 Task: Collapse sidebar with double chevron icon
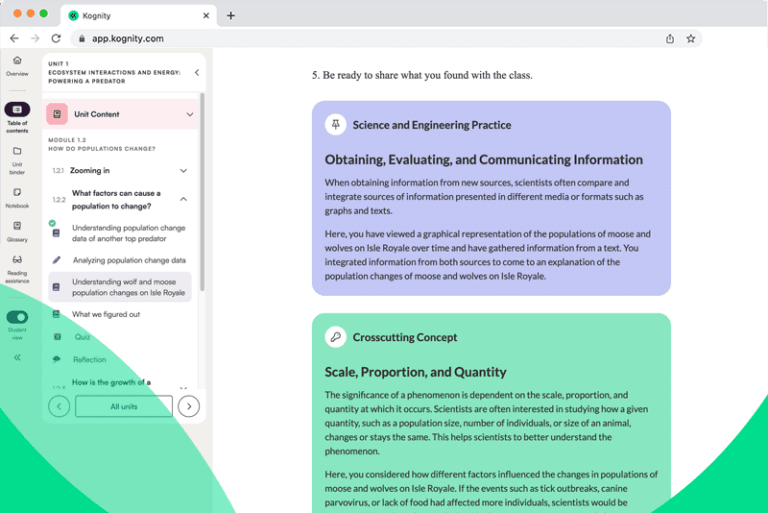click(x=17, y=357)
